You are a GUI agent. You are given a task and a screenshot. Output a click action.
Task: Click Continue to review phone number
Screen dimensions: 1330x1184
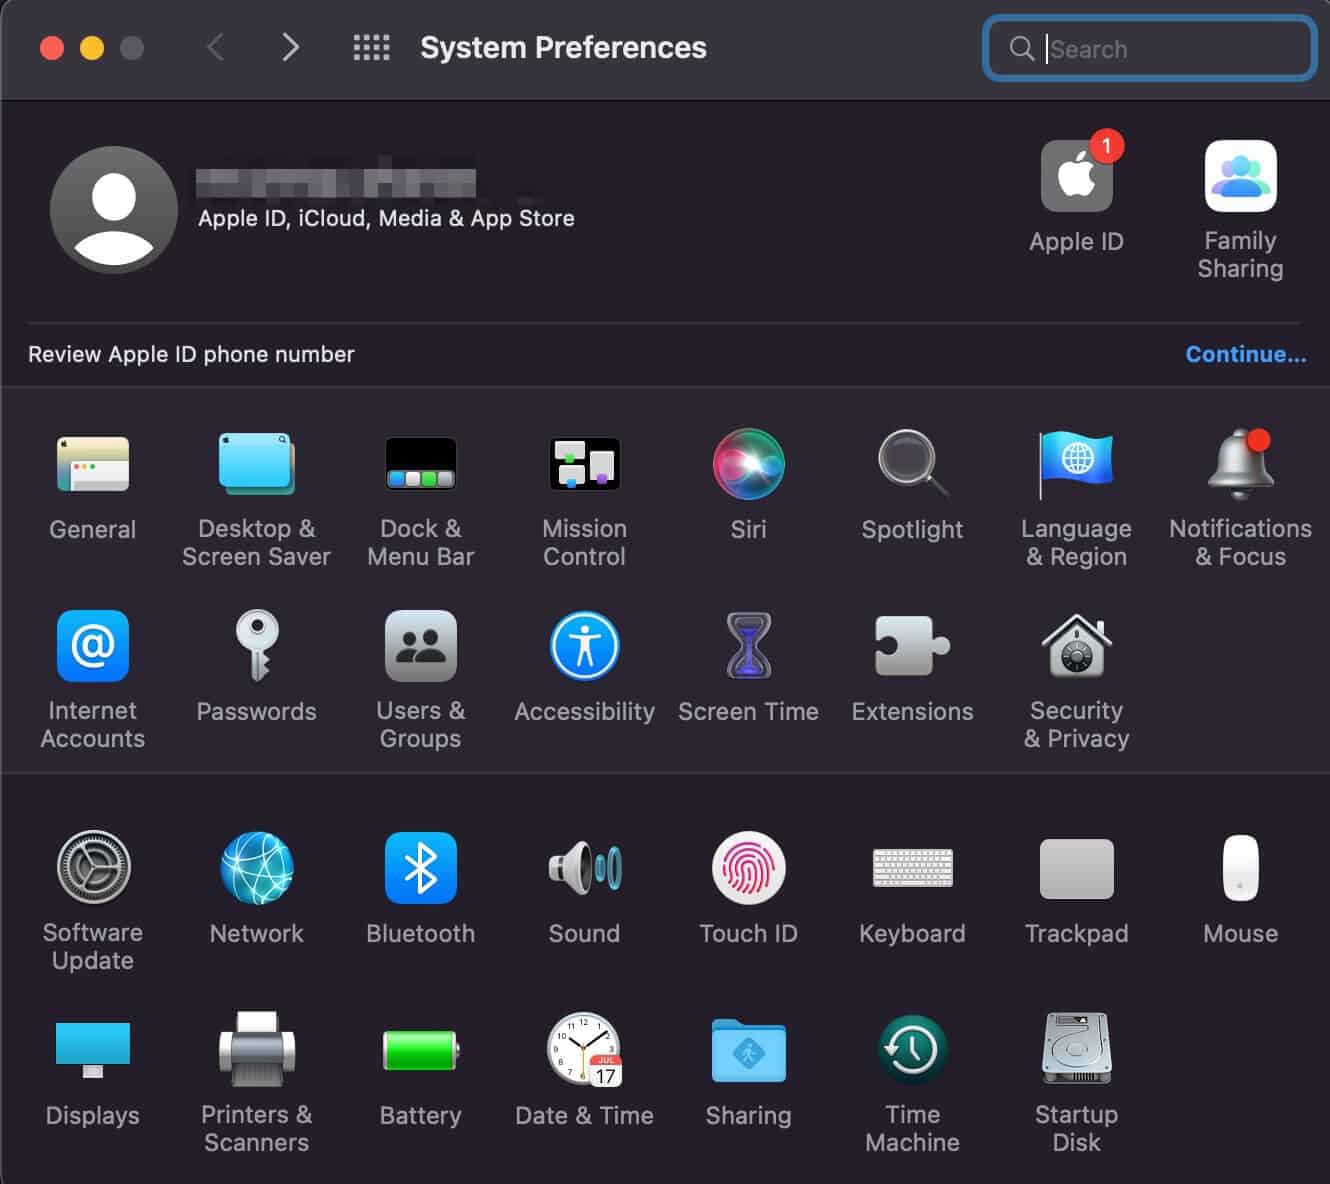(x=1246, y=354)
